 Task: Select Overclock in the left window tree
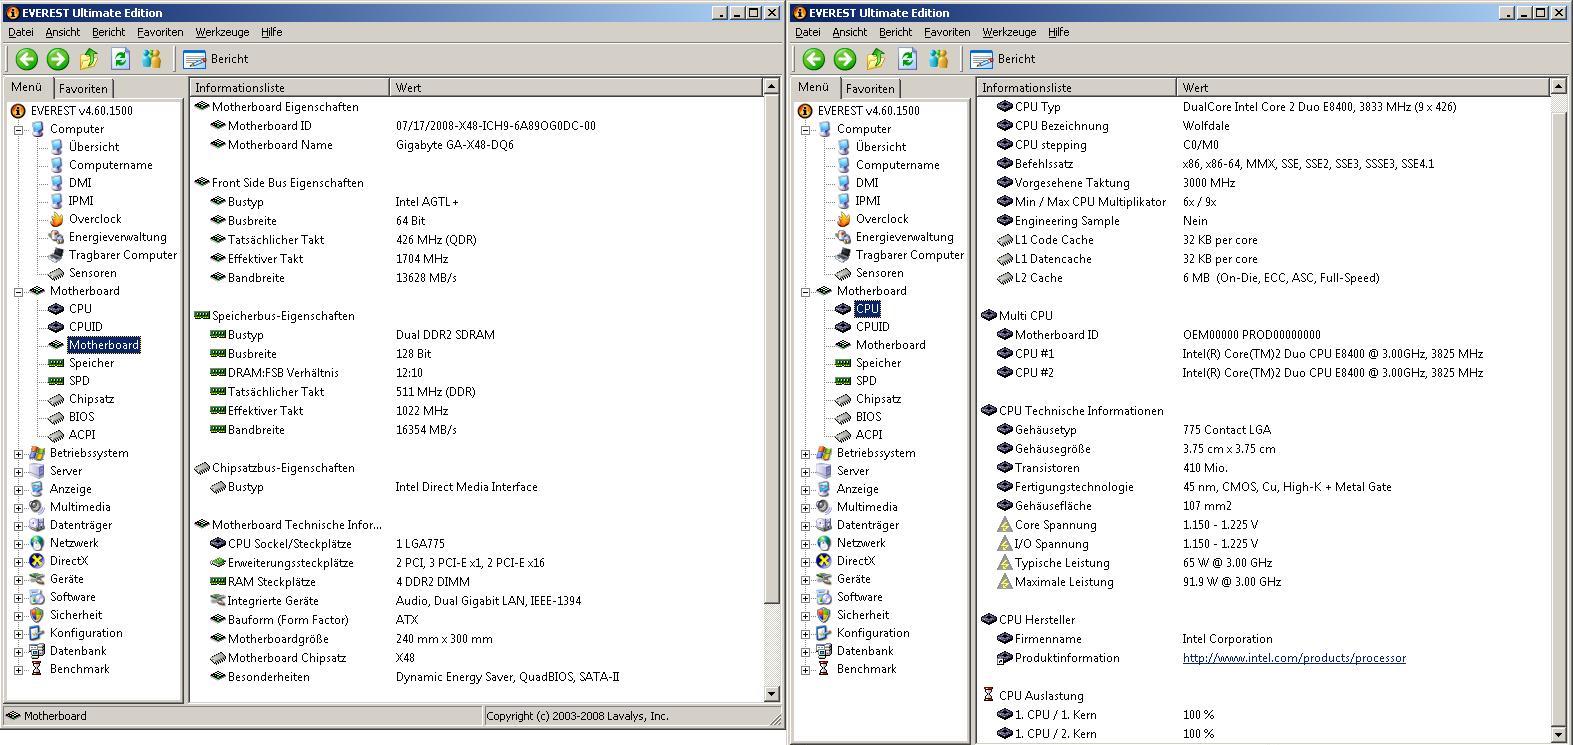click(x=95, y=219)
